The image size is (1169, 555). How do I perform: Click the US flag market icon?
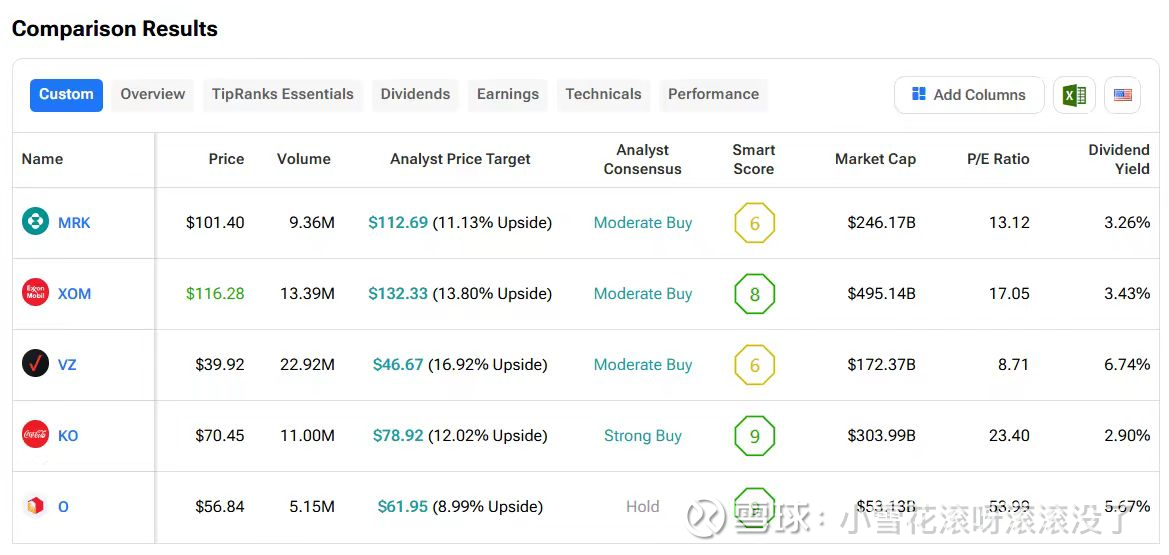[1123, 95]
